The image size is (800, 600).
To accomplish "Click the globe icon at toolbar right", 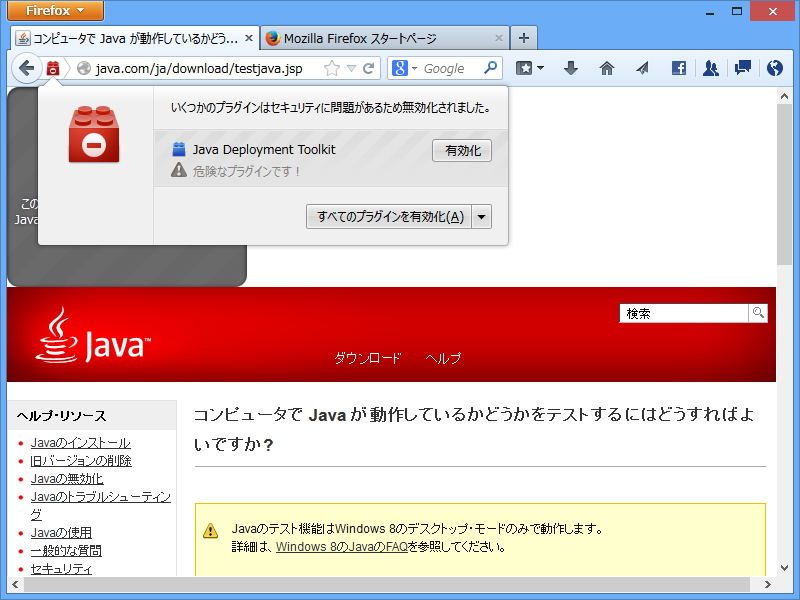I will coord(774,68).
